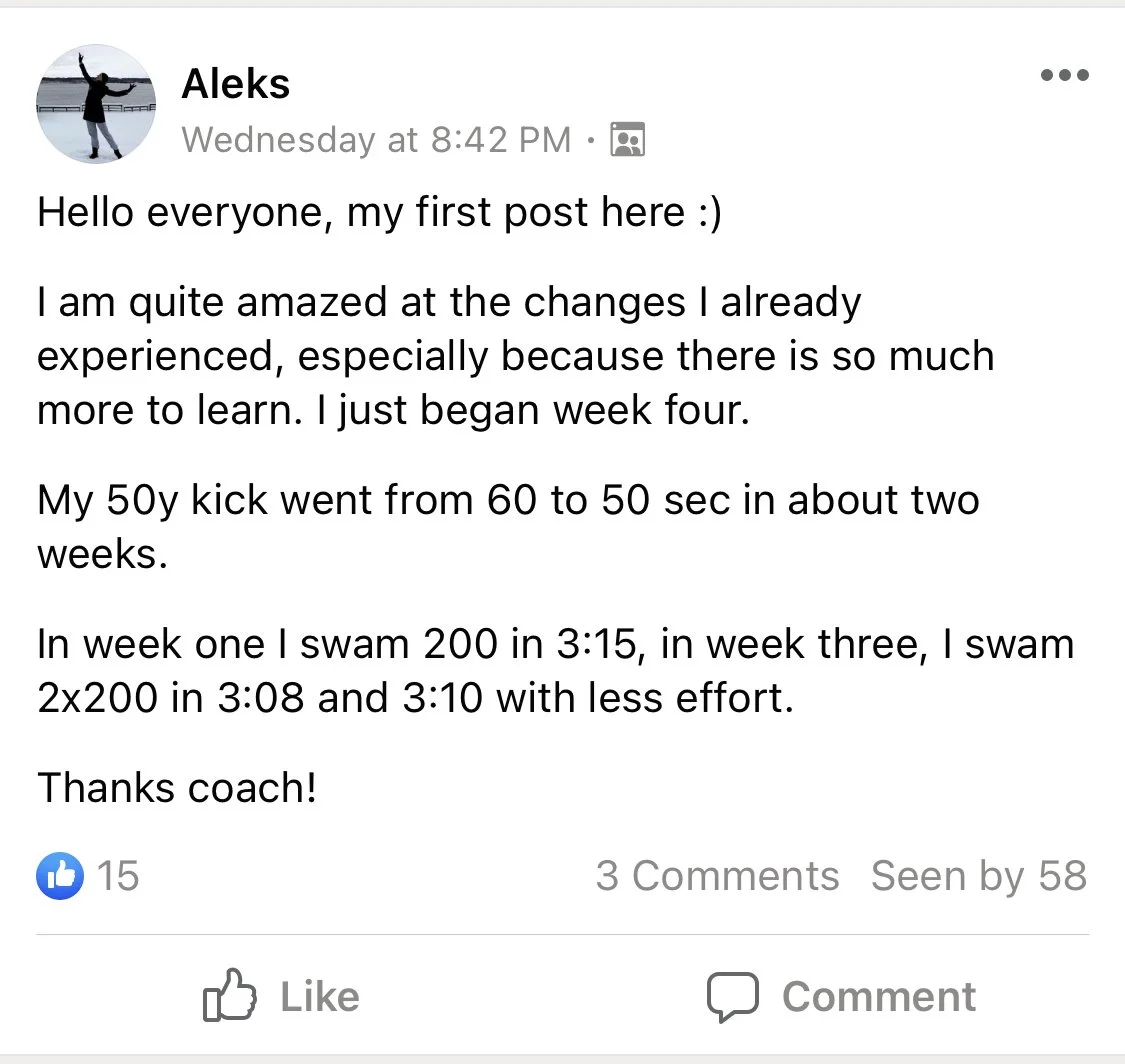Visit the profile via the "Aleks" name
The width and height of the screenshot is (1125, 1064).
(x=236, y=84)
